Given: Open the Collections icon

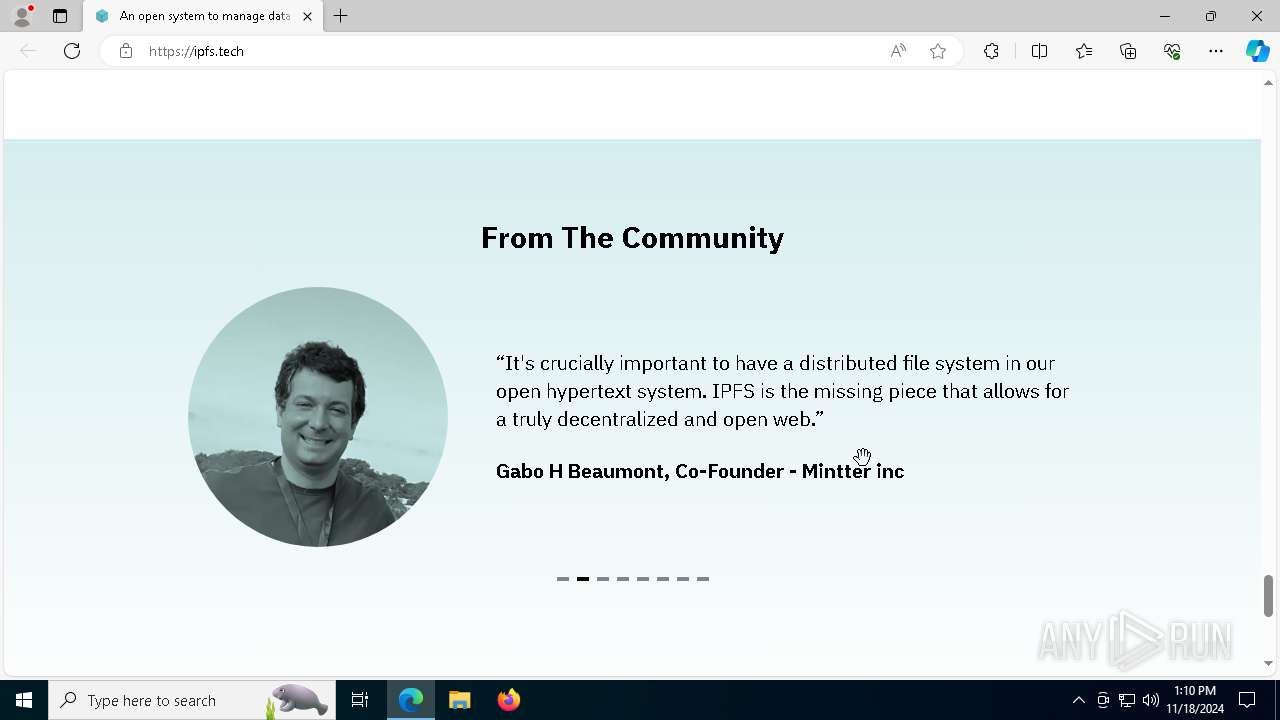Looking at the screenshot, I should pos(1128,51).
